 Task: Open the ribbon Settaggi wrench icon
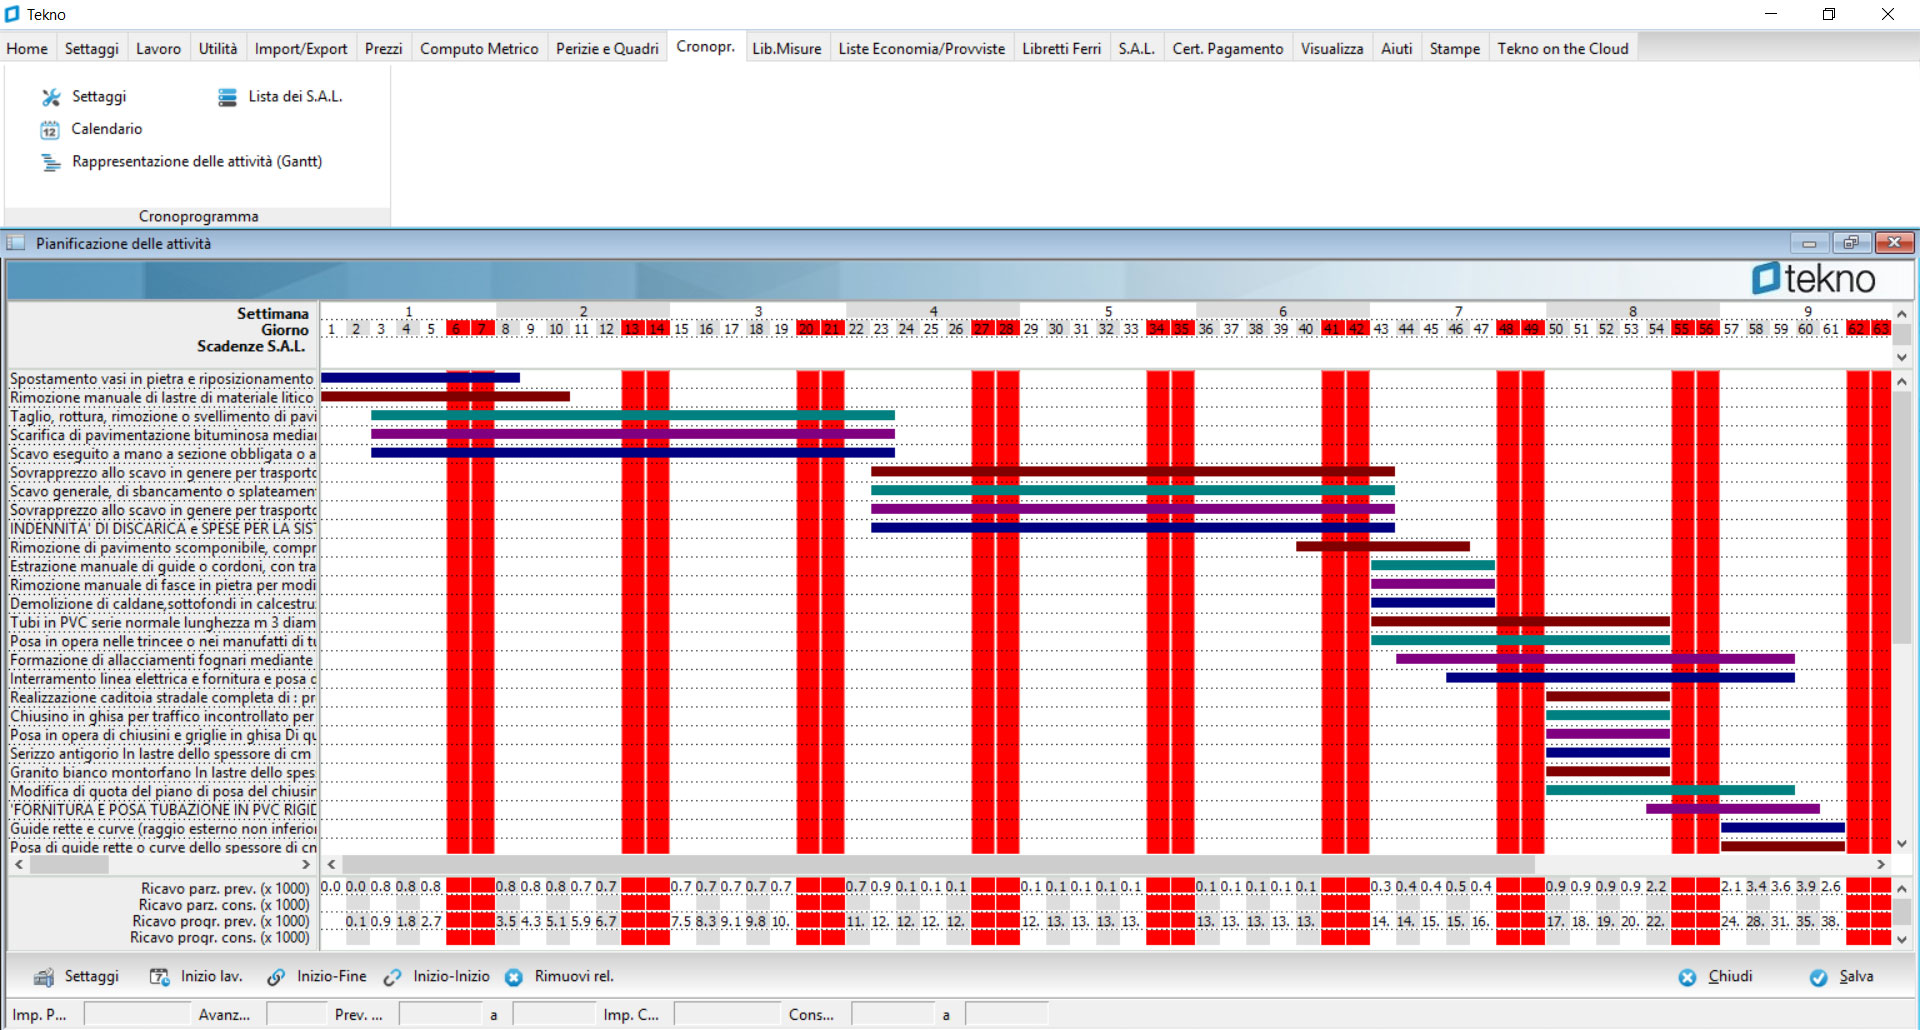(x=51, y=97)
